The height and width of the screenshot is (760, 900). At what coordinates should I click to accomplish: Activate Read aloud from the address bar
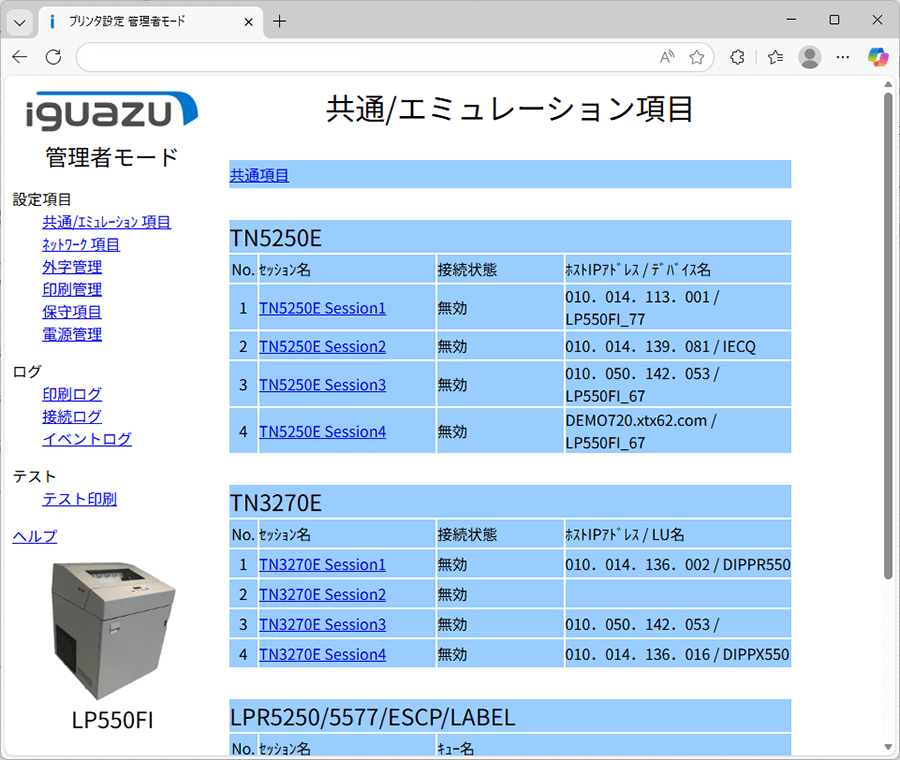[x=666, y=57]
